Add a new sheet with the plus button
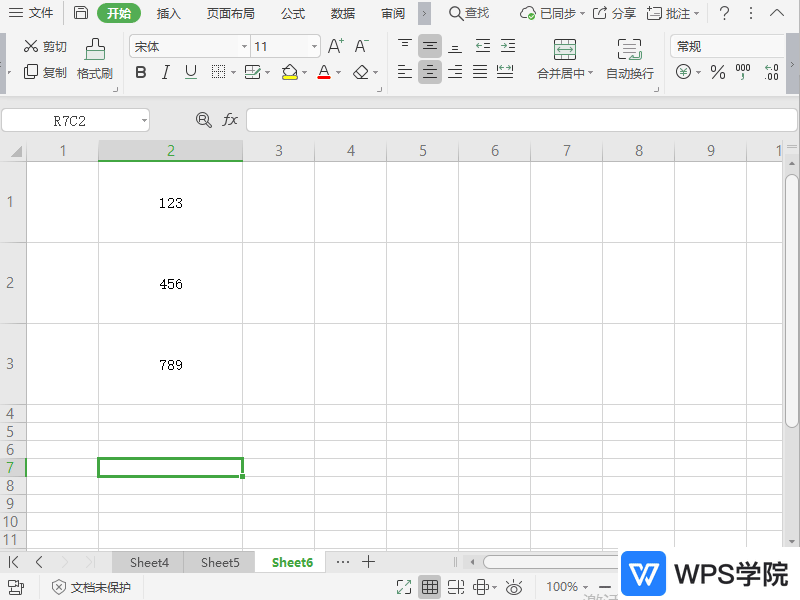The width and height of the screenshot is (800, 600). [368, 562]
